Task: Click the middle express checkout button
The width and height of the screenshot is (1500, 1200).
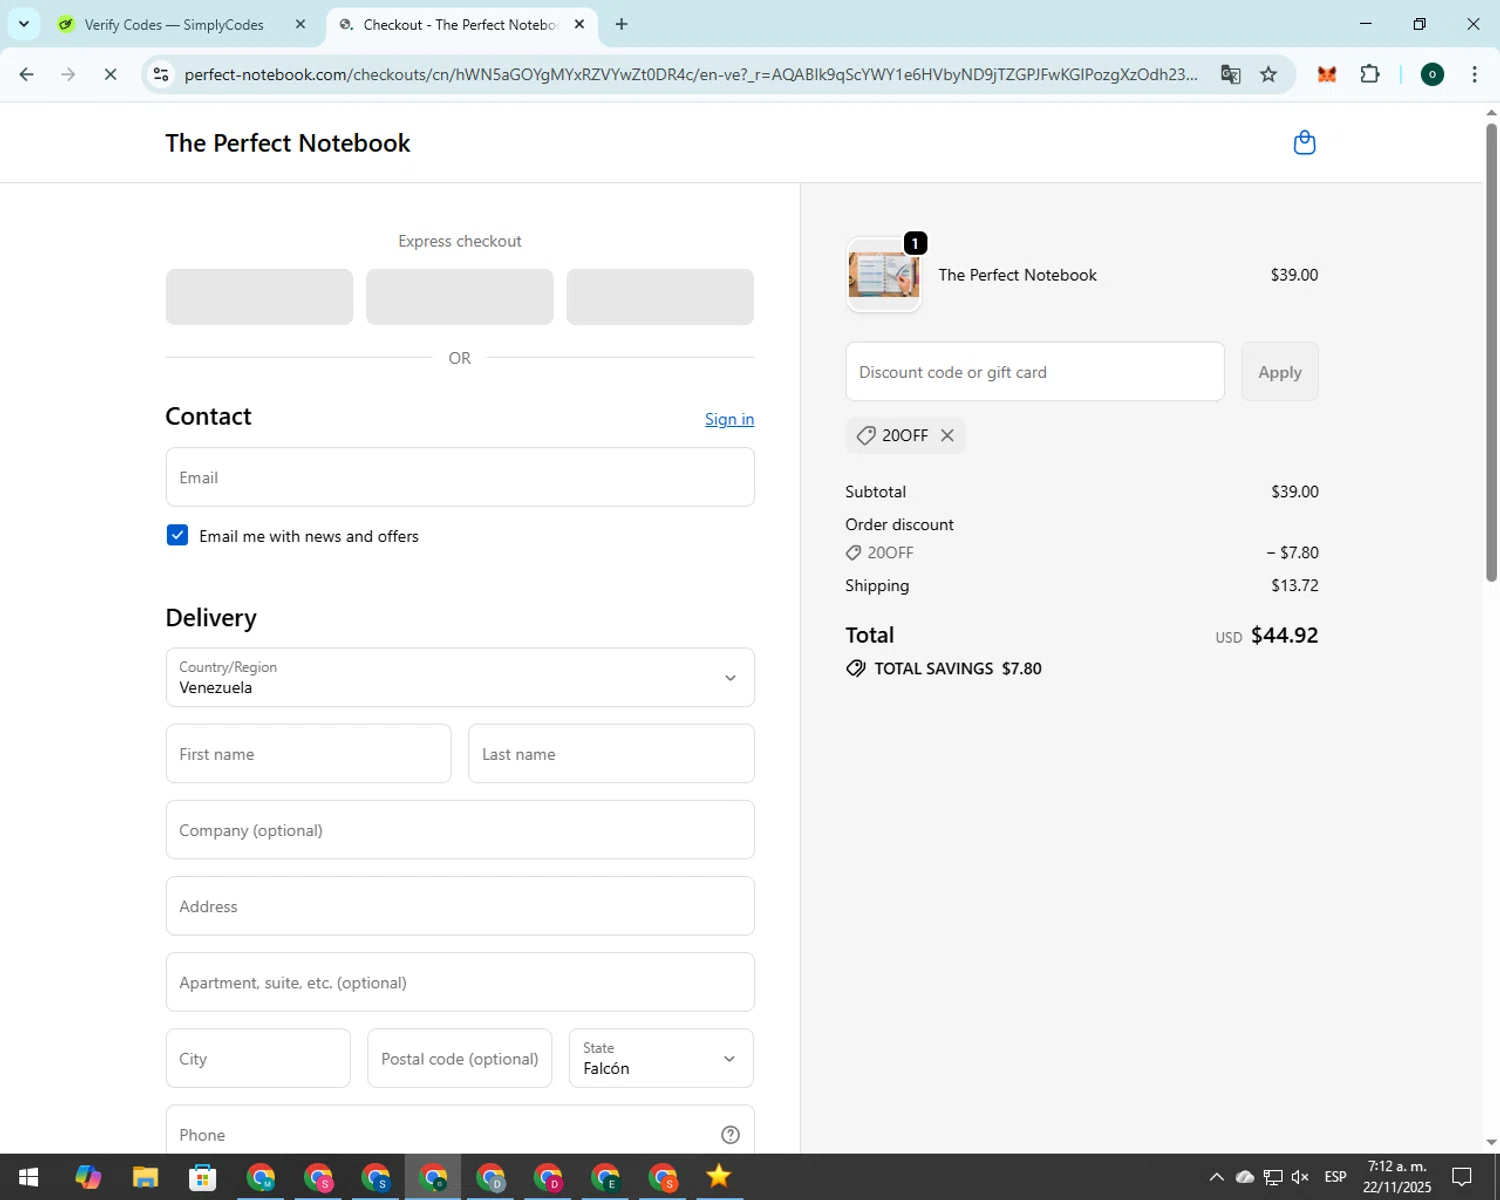Action: 460,297
